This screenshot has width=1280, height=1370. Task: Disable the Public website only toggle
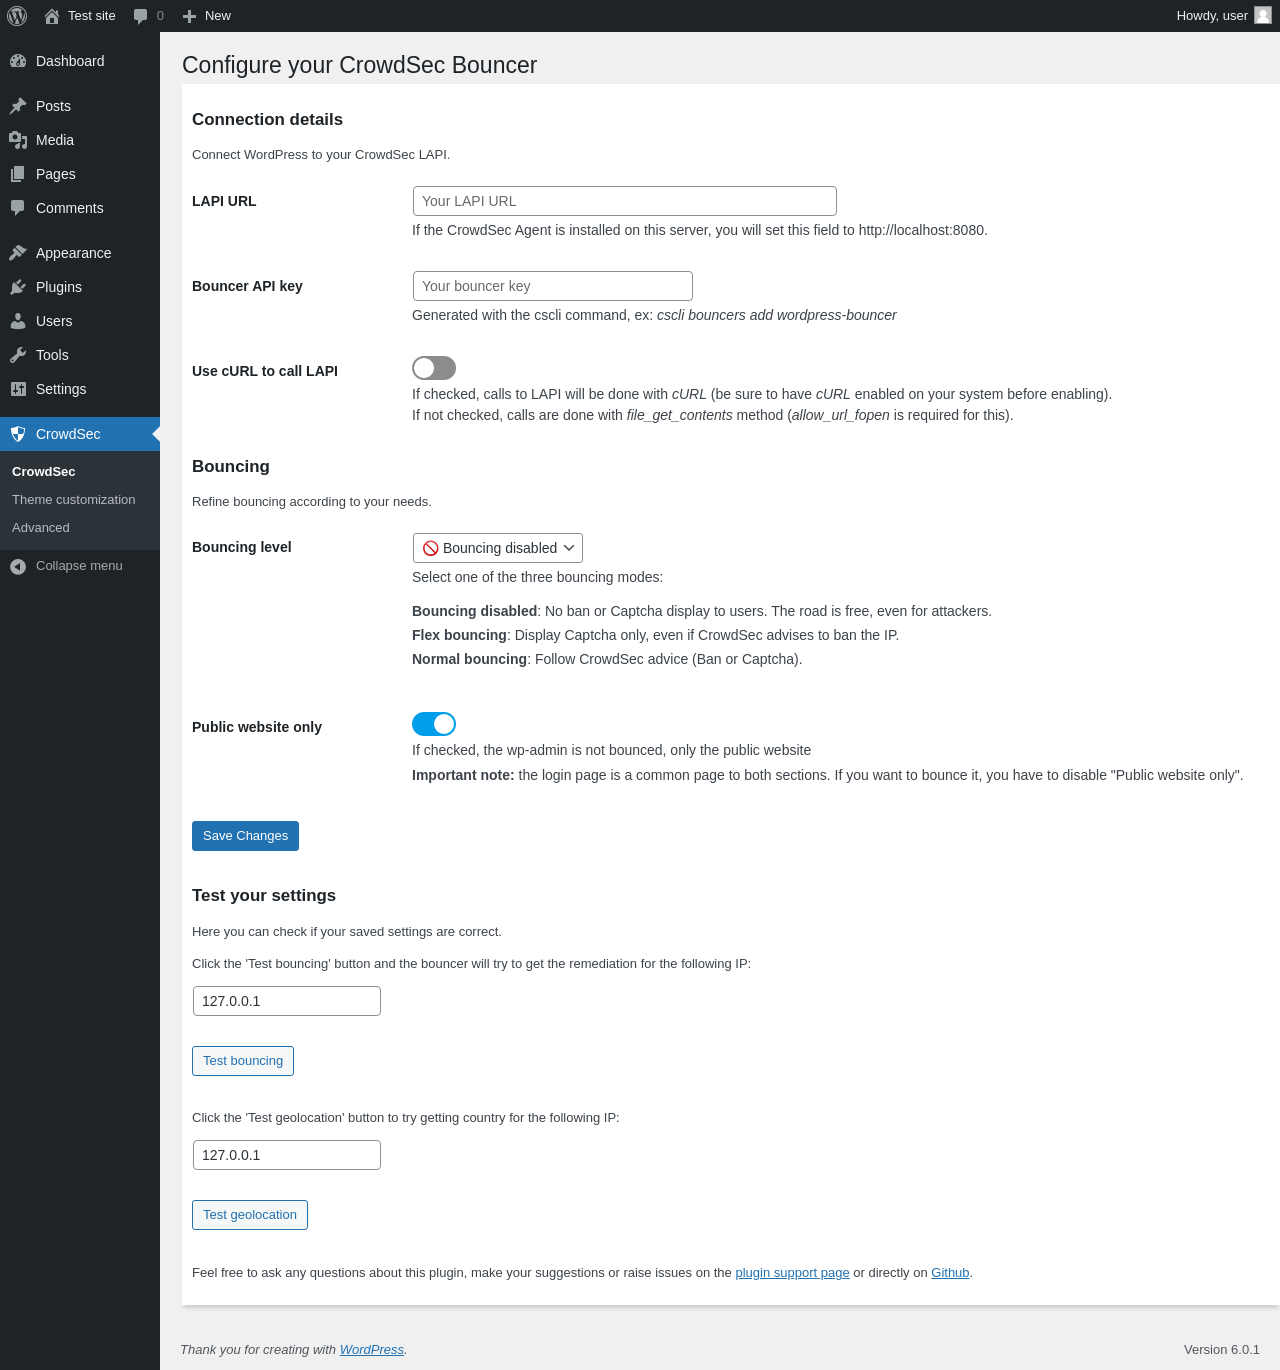coord(434,724)
